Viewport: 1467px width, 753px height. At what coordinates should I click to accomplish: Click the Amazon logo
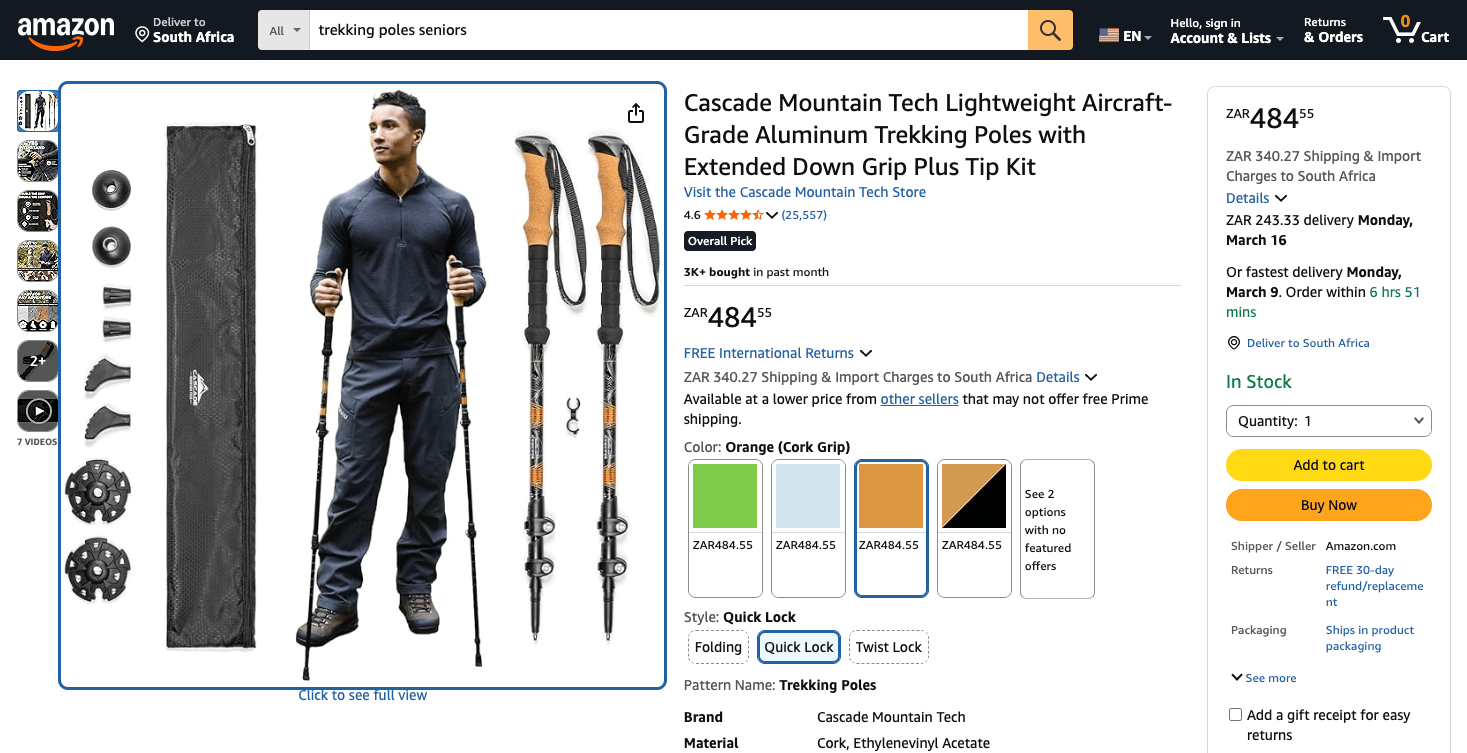click(x=66, y=32)
